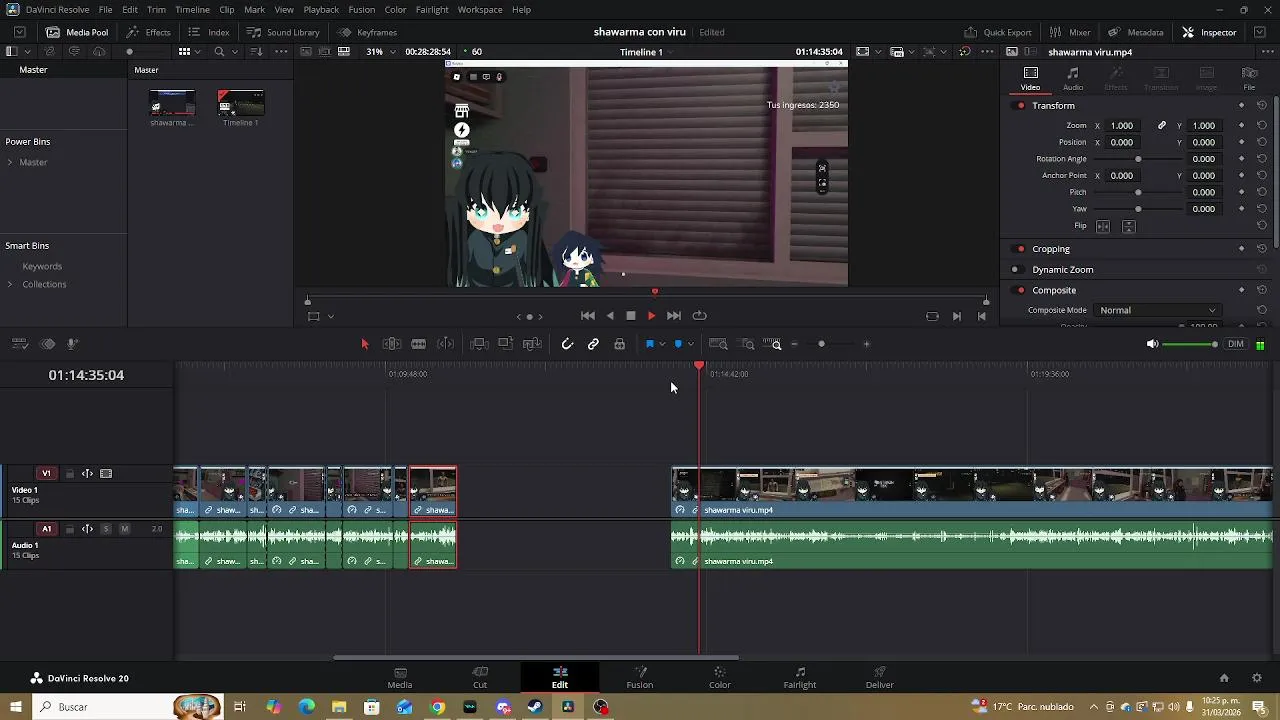This screenshot has height=720, width=1280.
Task: Switch to the Inspector File tab
Action: tap(1249, 78)
